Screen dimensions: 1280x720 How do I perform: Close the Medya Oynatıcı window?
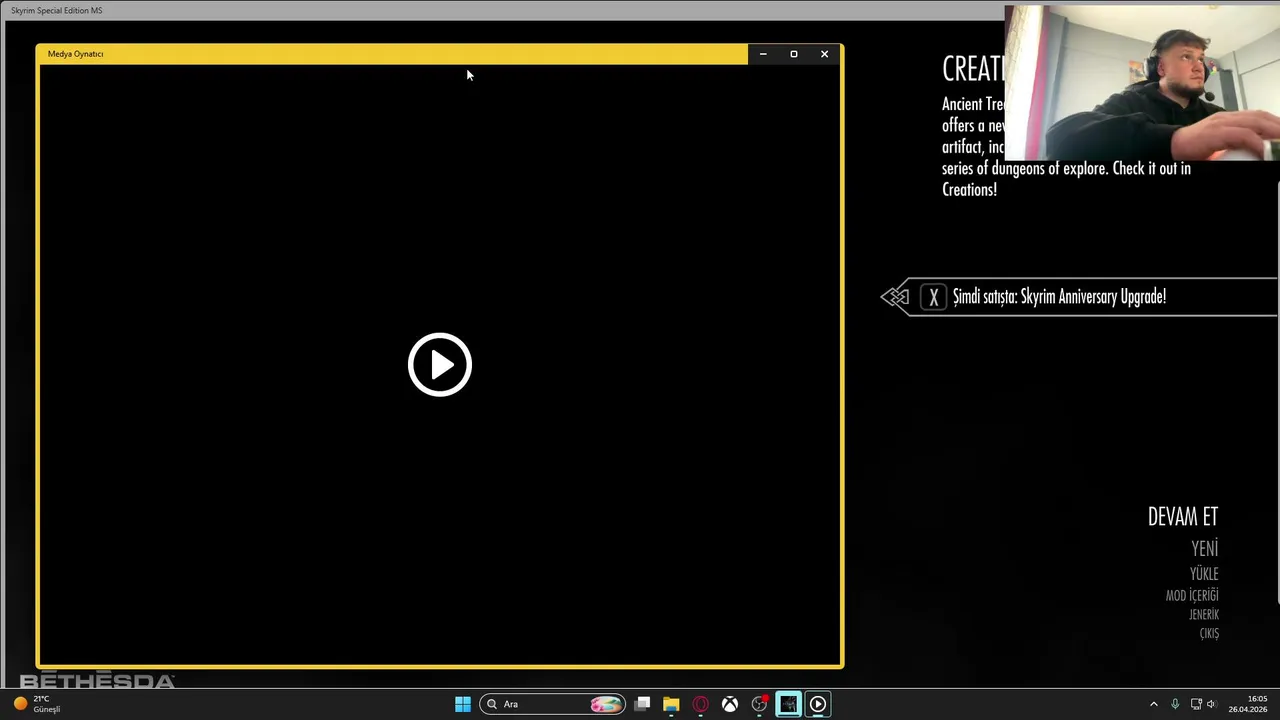(824, 54)
